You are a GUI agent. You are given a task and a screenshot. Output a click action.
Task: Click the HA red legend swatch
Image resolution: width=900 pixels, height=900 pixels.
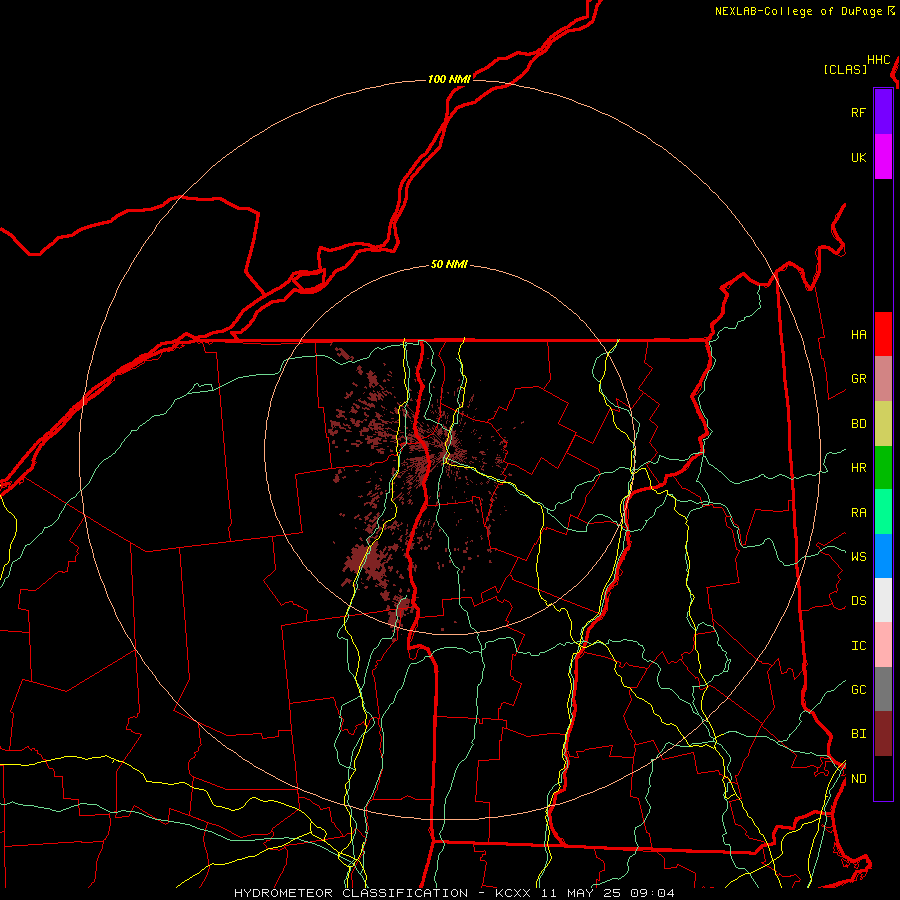pyautogui.click(x=883, y=334)
